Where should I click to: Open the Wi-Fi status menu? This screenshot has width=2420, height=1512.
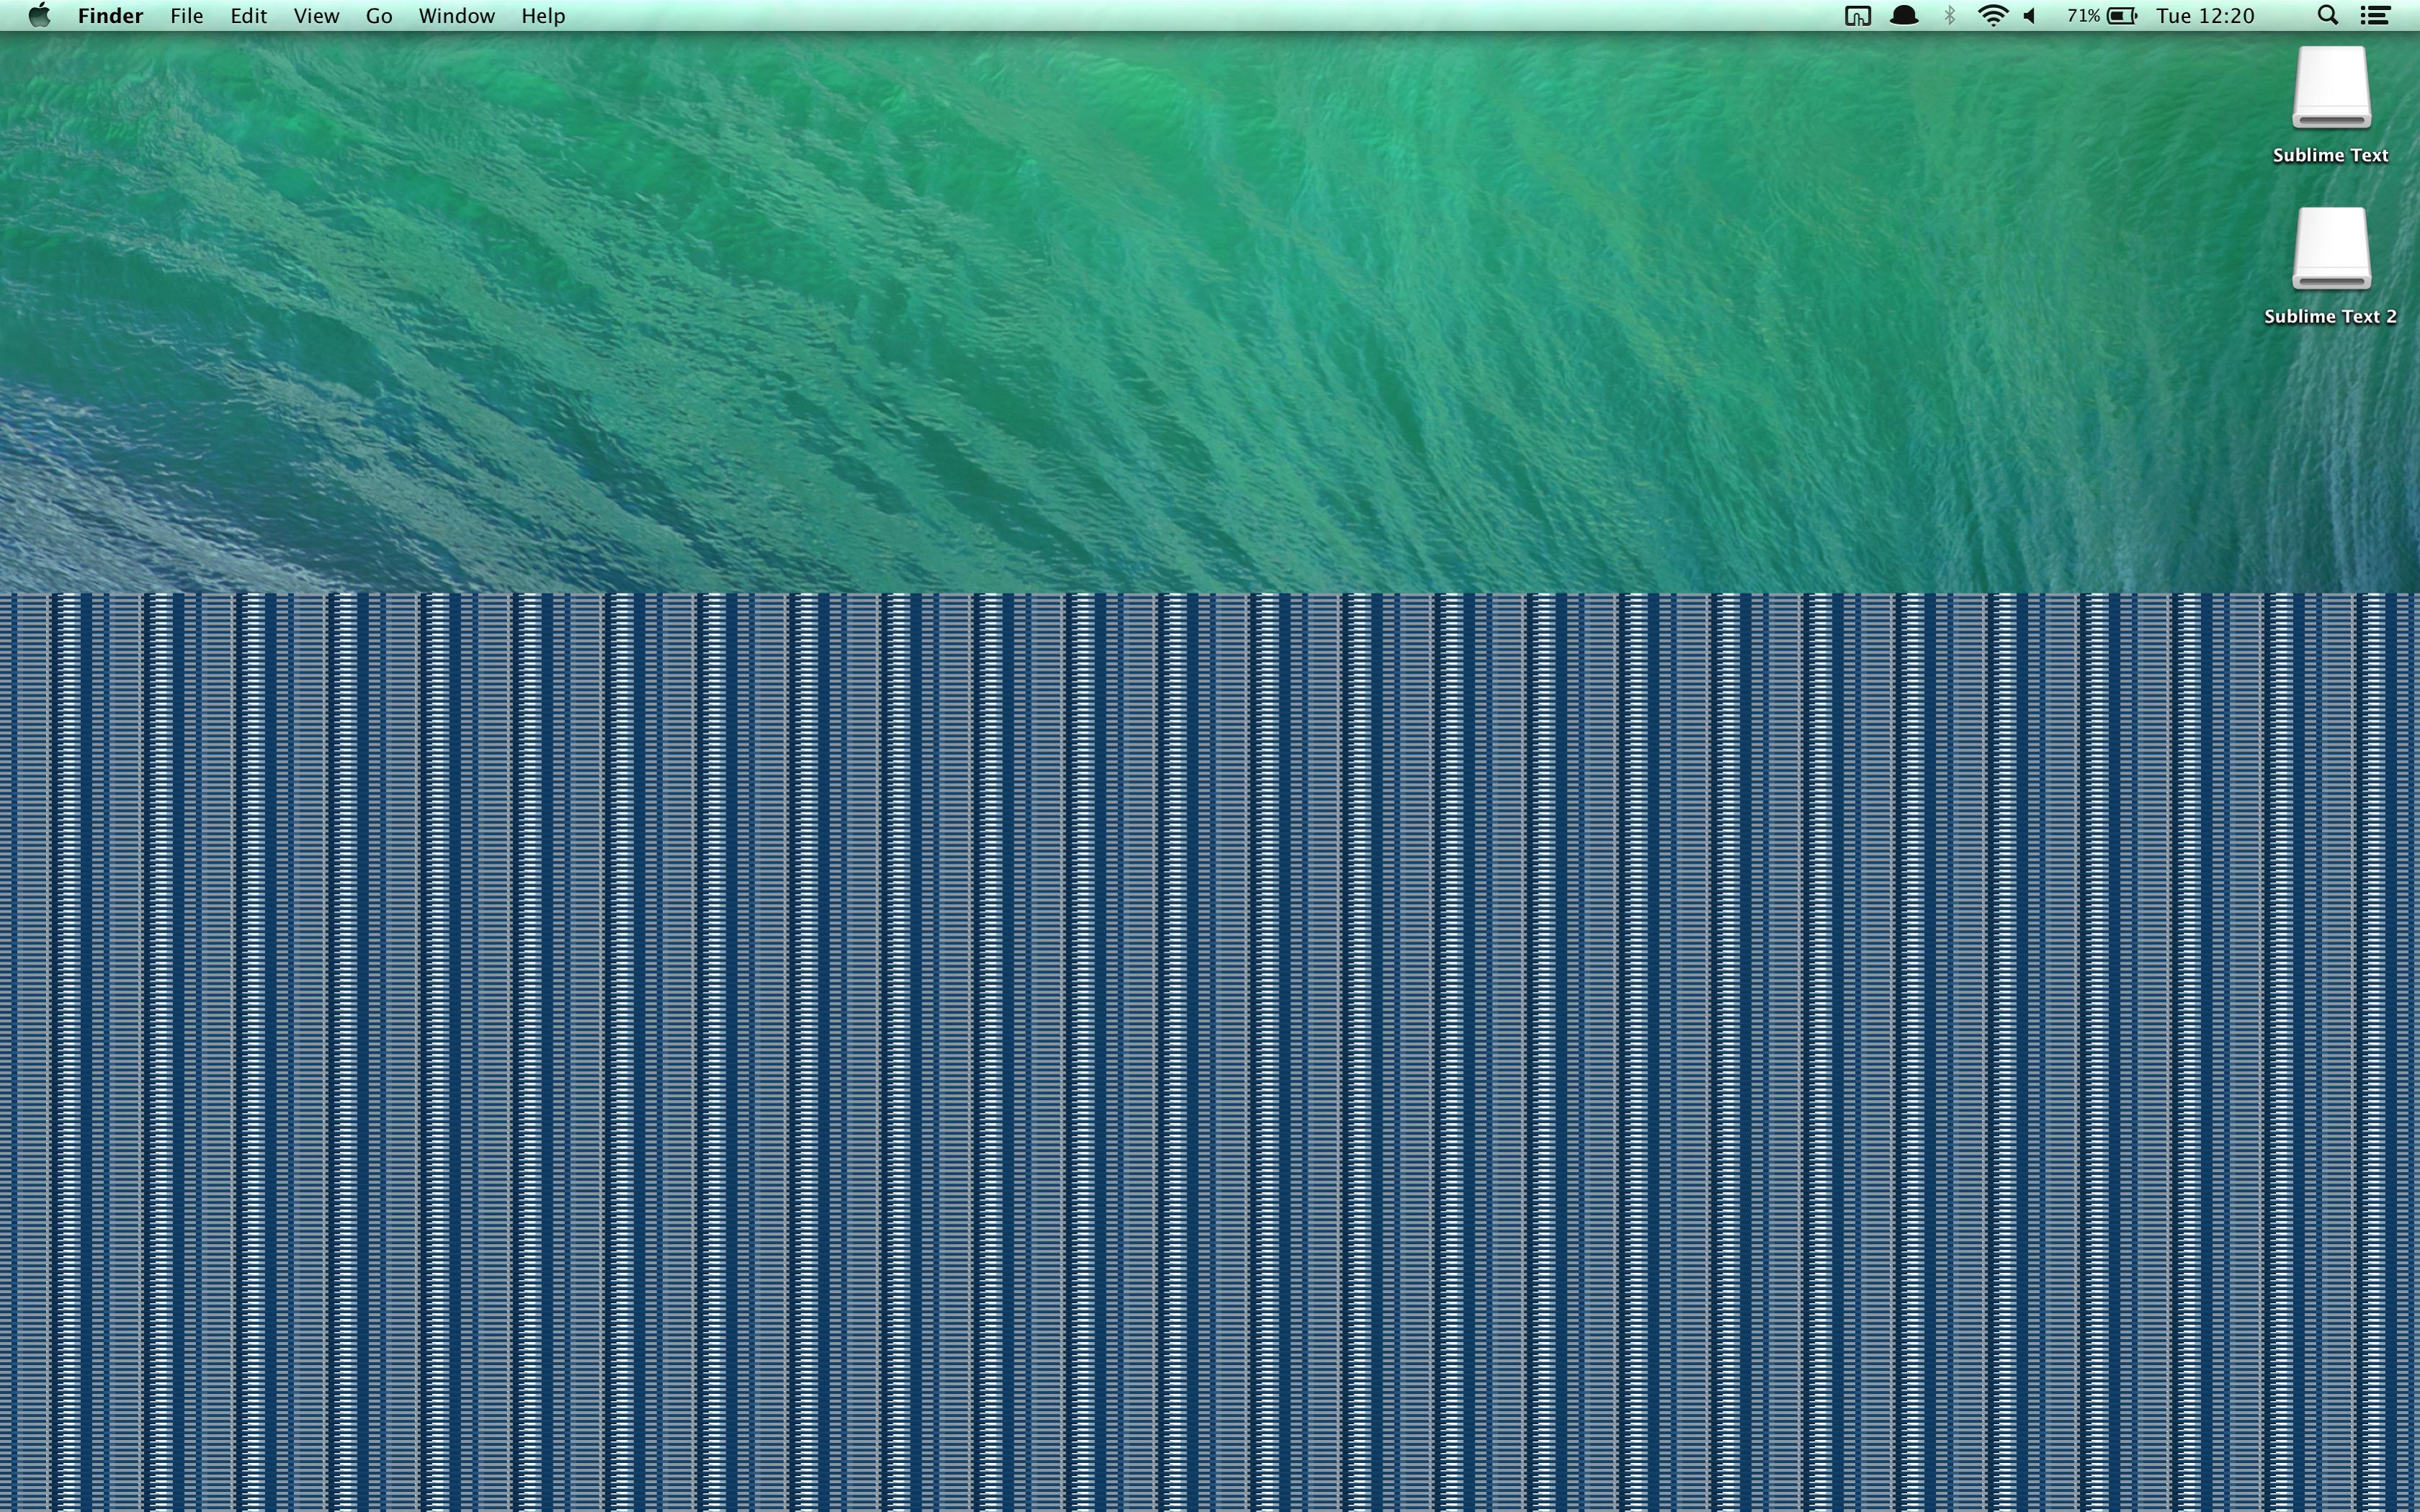tap(1992, 16)
